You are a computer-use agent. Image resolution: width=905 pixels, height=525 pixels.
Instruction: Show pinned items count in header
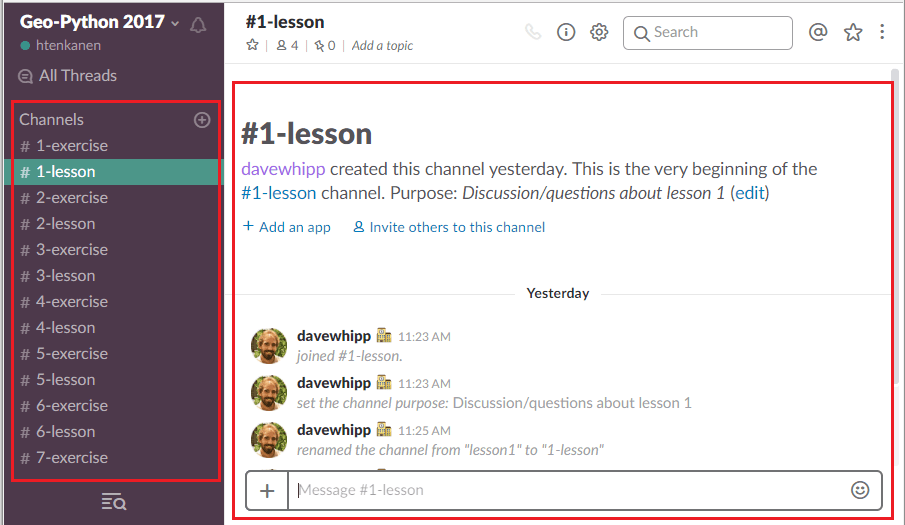point(325,45)
